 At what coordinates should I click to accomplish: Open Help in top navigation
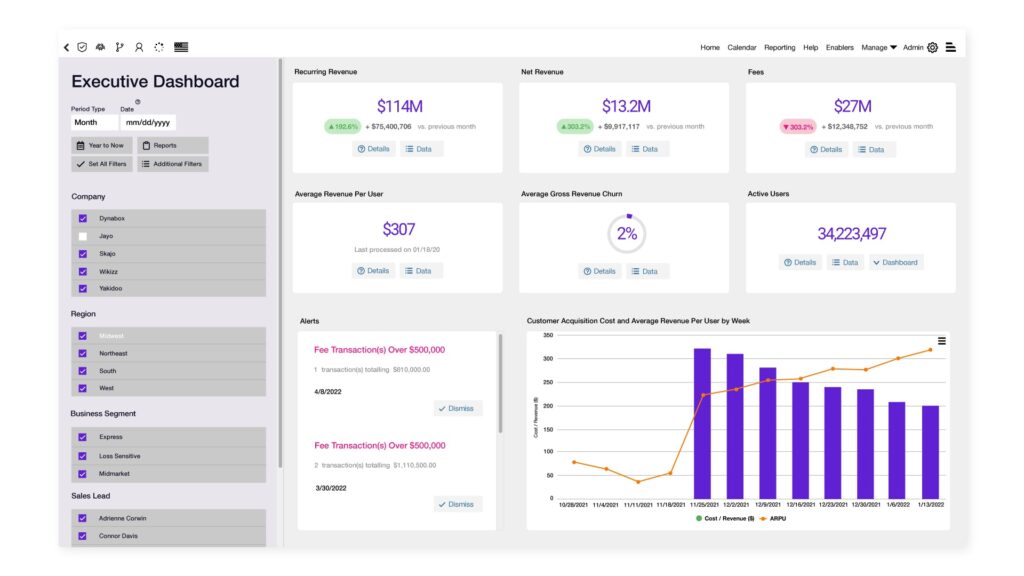click(810, 47)
